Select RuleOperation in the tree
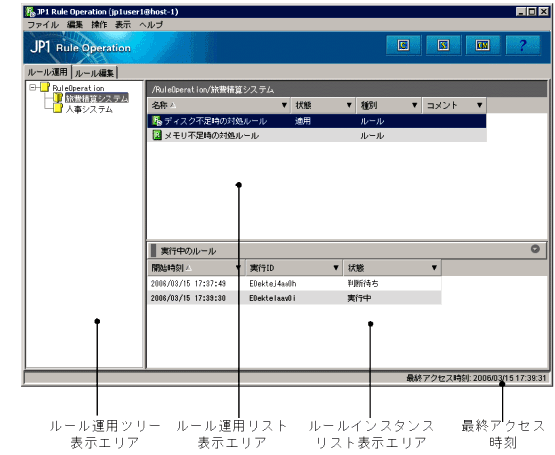The image size is (555, 455). (78, 88)
